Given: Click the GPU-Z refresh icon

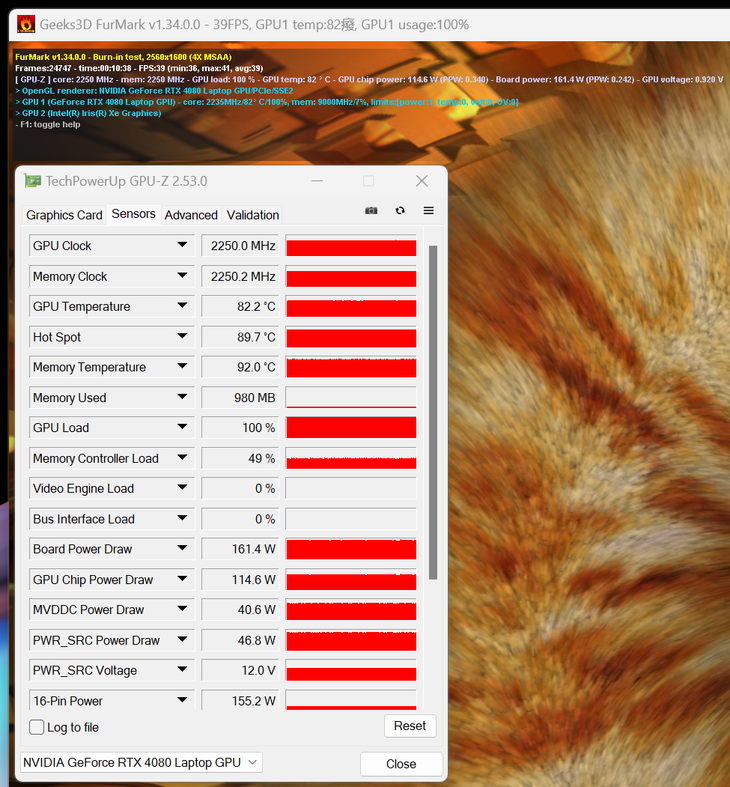Looking at the screenshot, I should pos(400,210).
